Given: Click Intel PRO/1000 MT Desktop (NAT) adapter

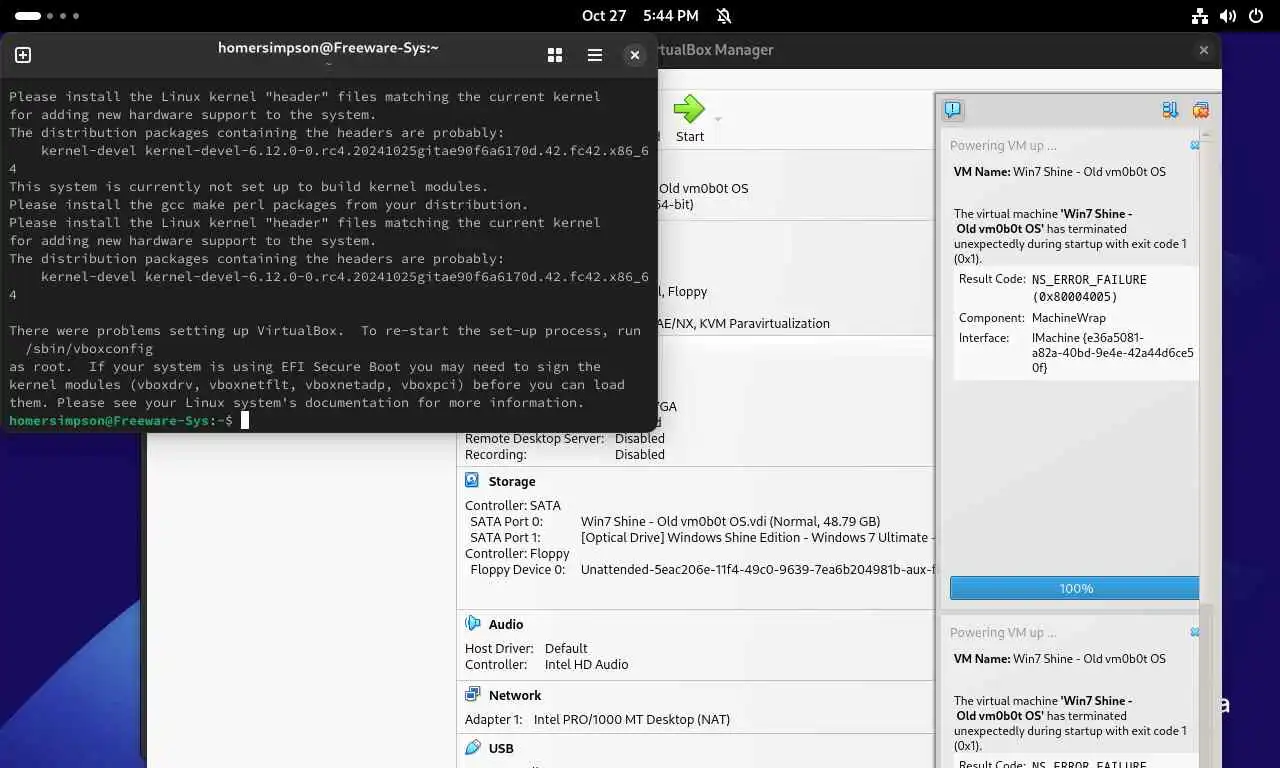Looking at the screenshot, I should click(x=632, y=720).
